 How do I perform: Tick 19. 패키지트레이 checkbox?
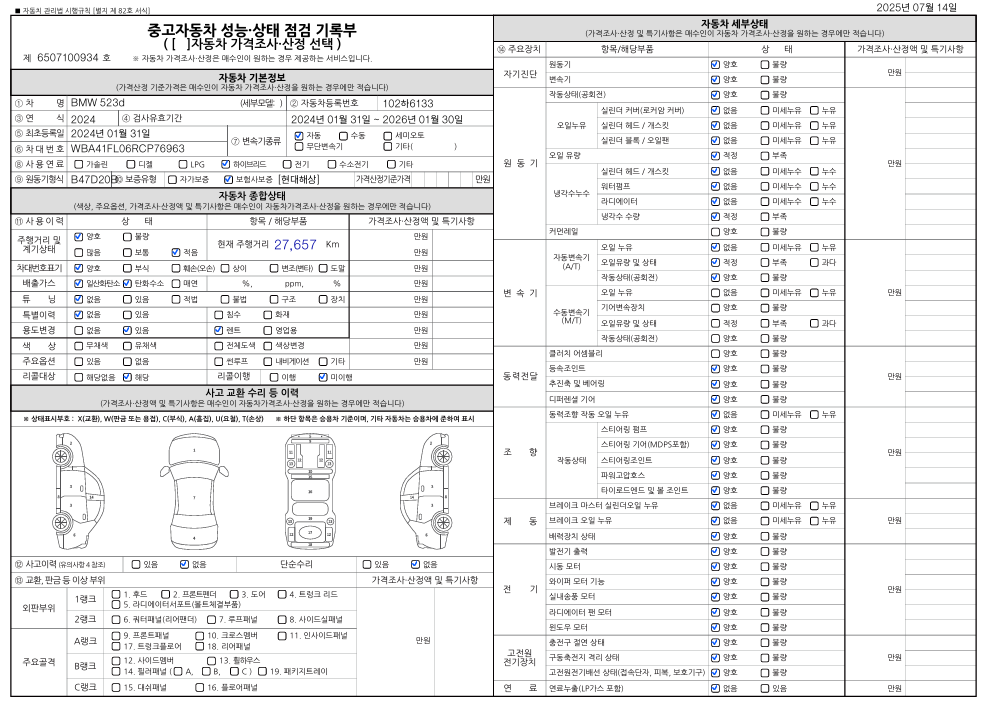click(262, 671)
